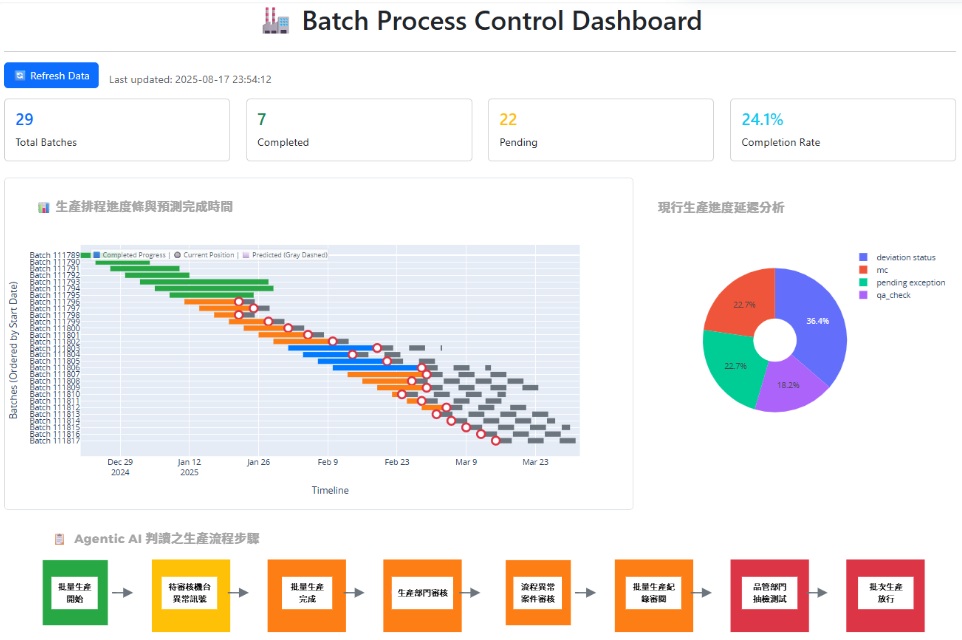Click the Completion Rate 24.1% card
The height and width of the screenshot is (640, 962).
click(x=842, y=130)
